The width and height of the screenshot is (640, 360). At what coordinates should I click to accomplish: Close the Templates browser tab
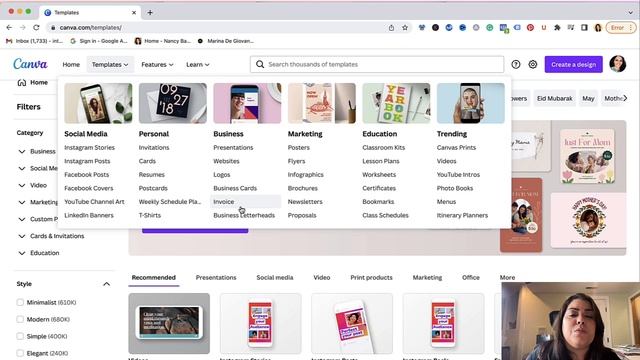click(134, 13)
